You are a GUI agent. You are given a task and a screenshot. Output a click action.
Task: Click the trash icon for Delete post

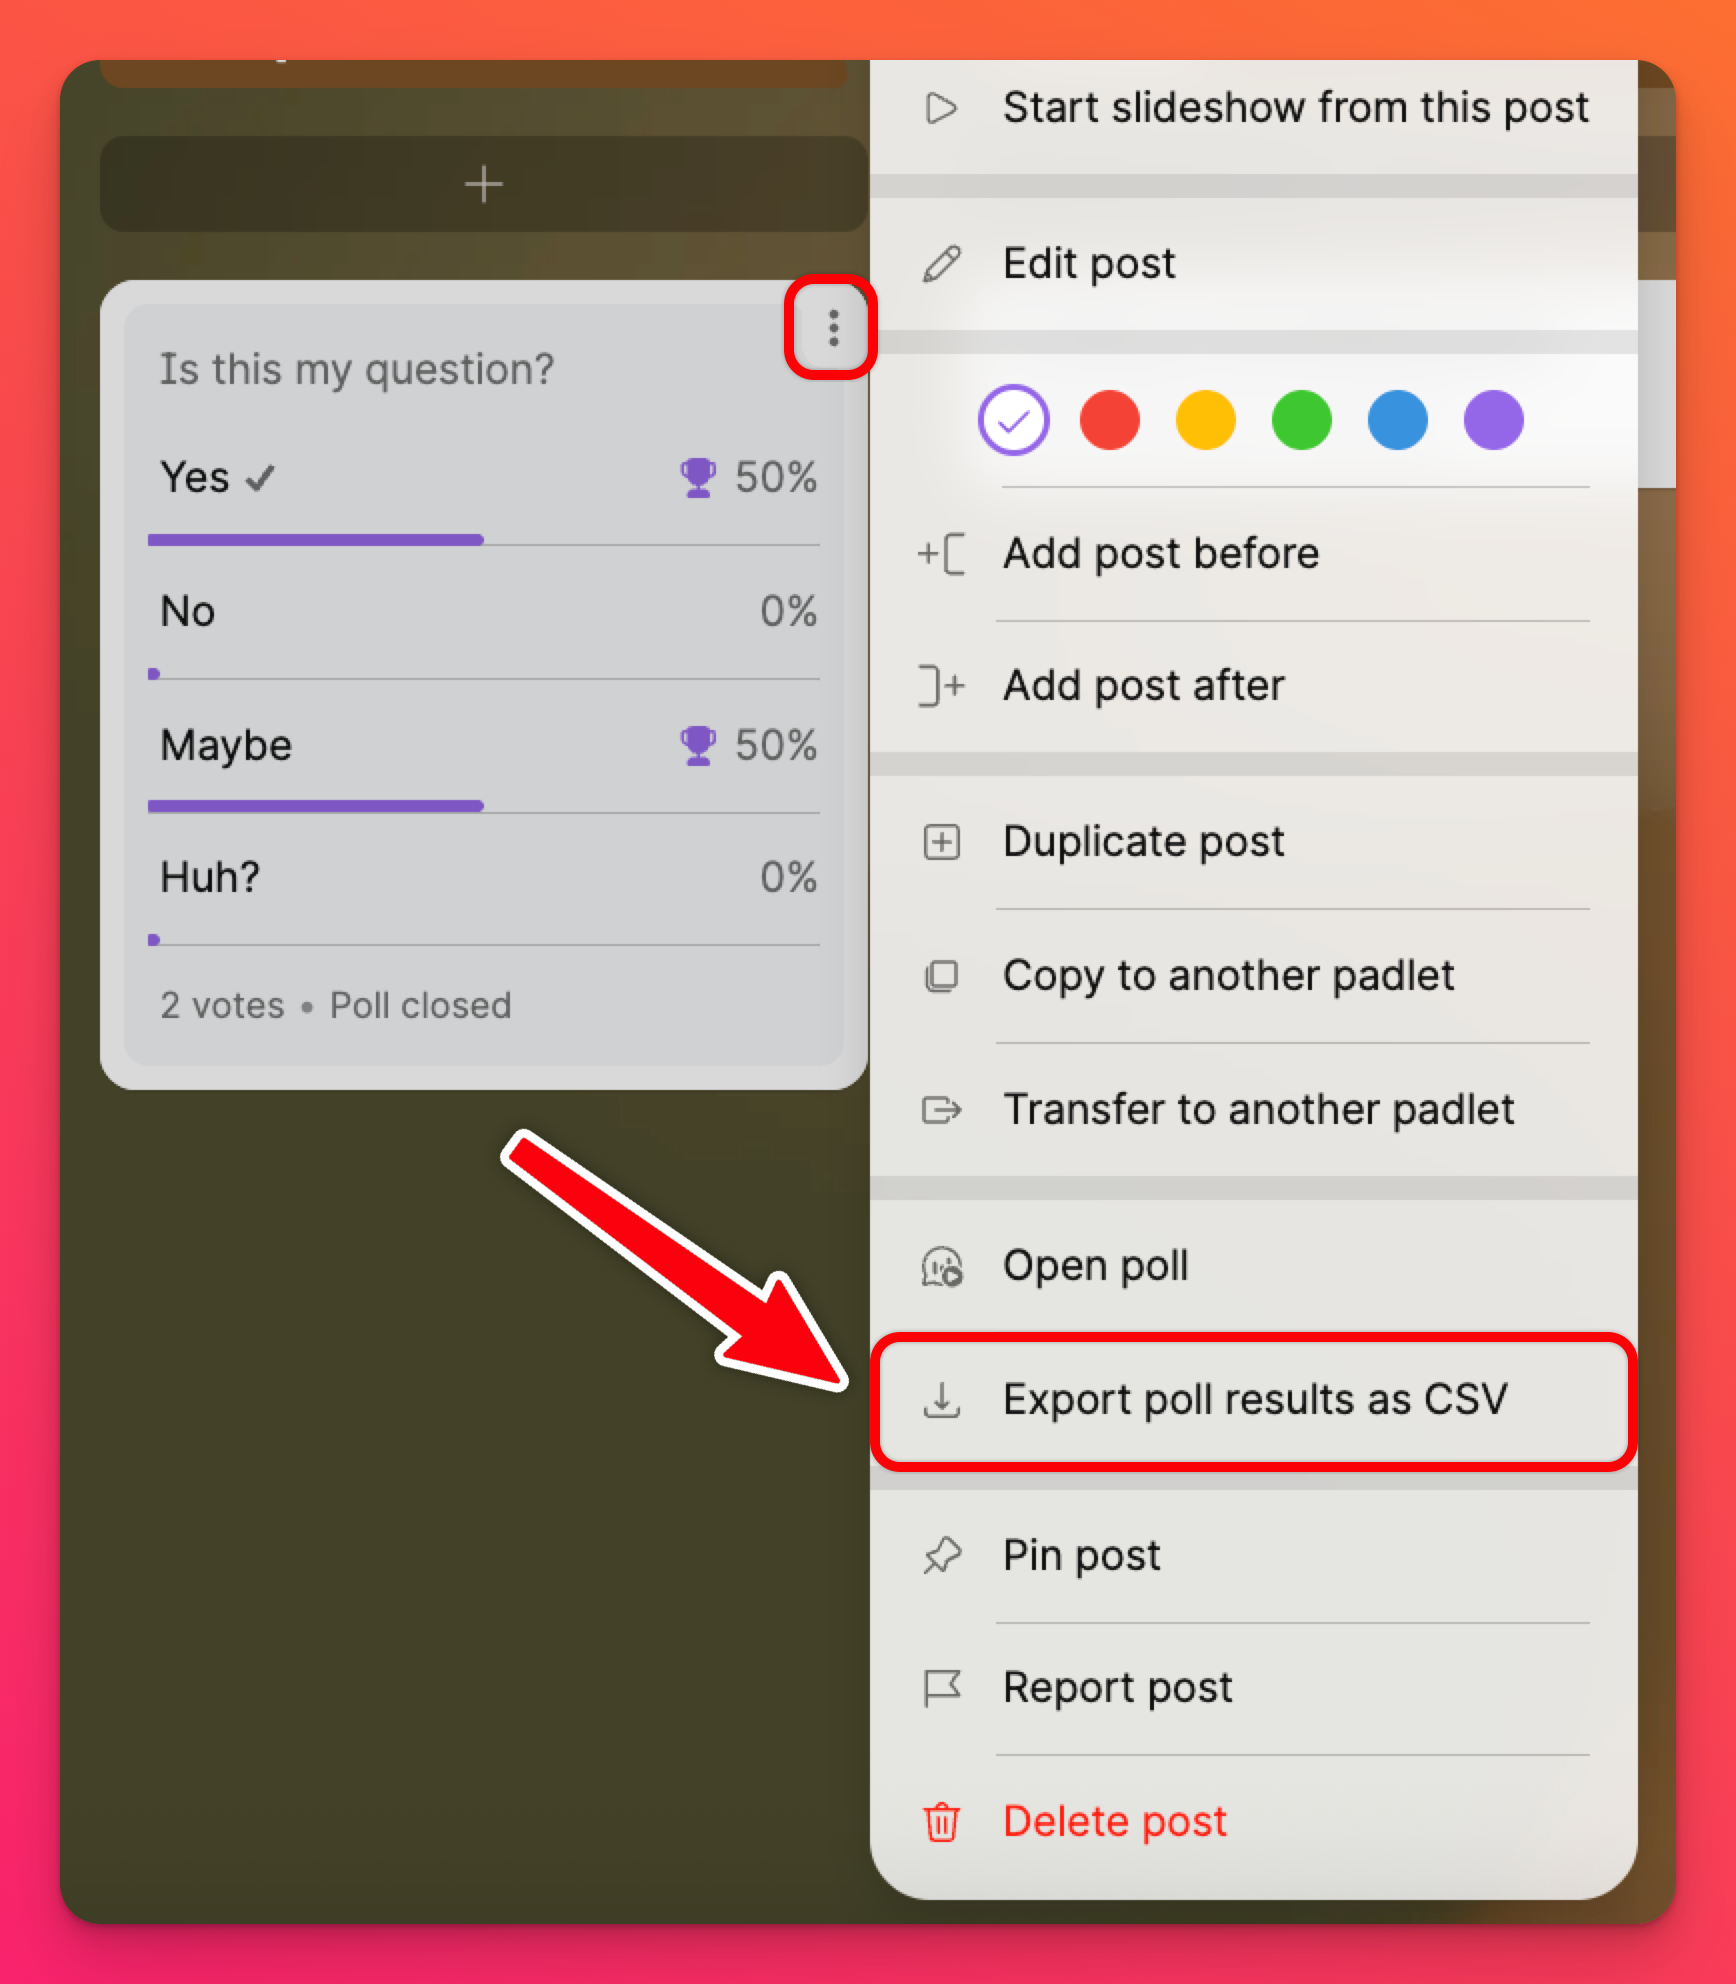pos(941,1821)
